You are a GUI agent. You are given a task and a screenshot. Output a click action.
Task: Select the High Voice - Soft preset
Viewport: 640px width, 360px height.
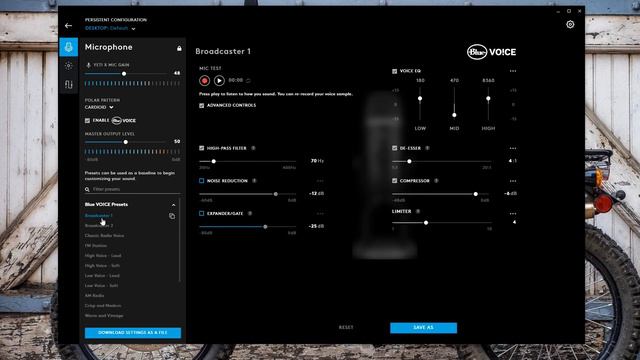point(102,266)
